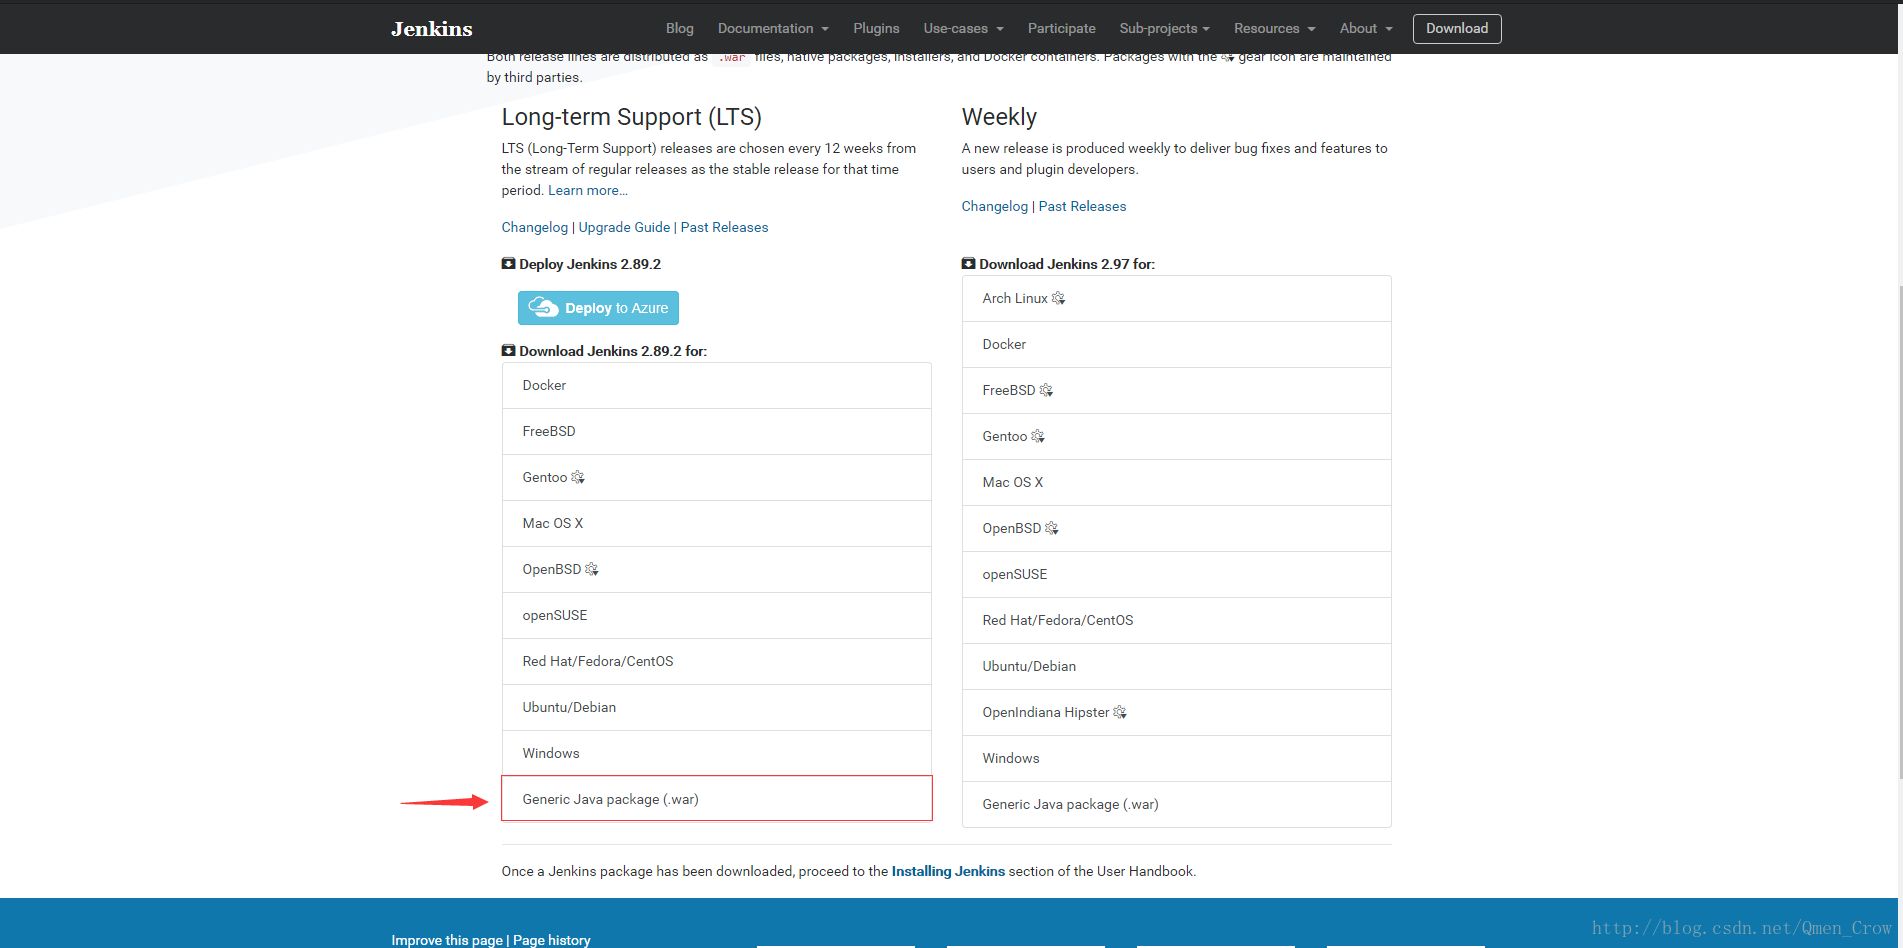
Task: Click the Download button in the header
Action: tap(1456, 28)
